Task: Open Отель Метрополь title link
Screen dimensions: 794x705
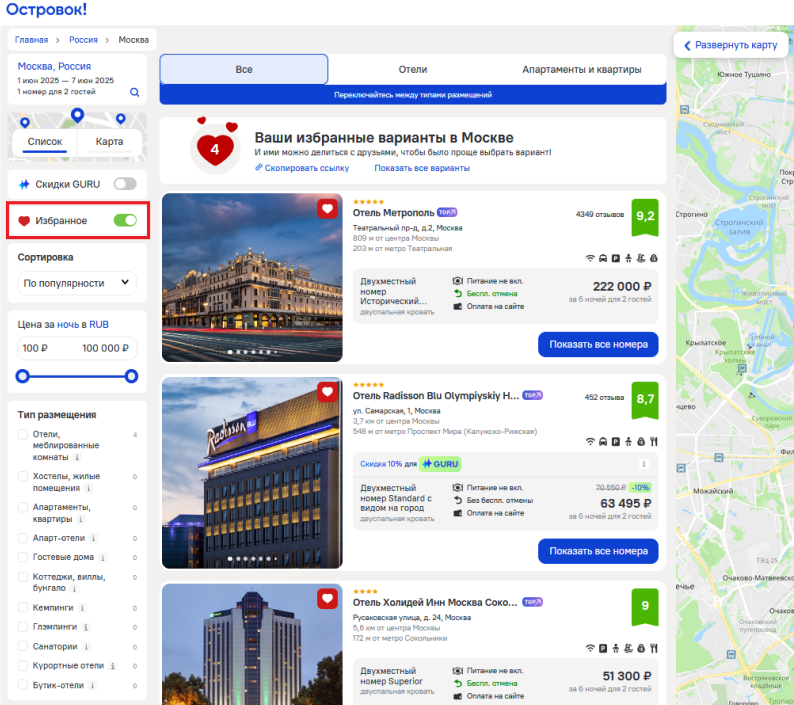Action: click(393, 213)
